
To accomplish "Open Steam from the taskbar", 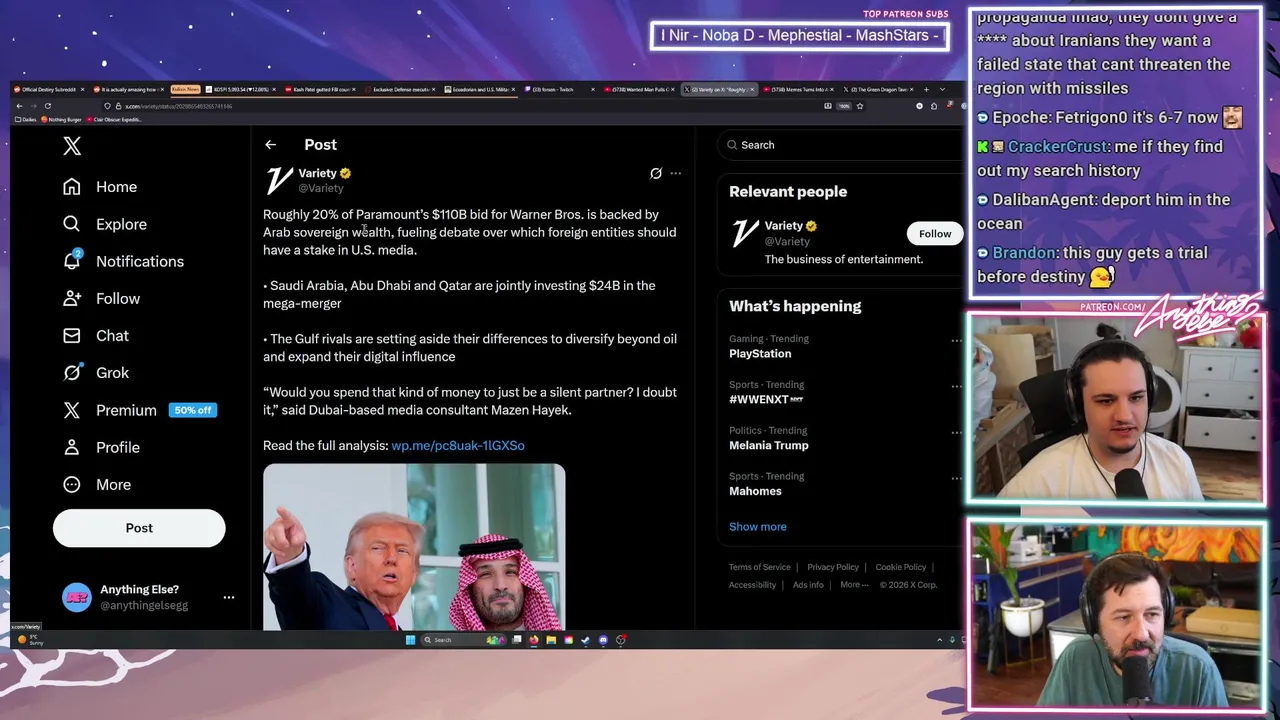I will click(x=585, y=640).
